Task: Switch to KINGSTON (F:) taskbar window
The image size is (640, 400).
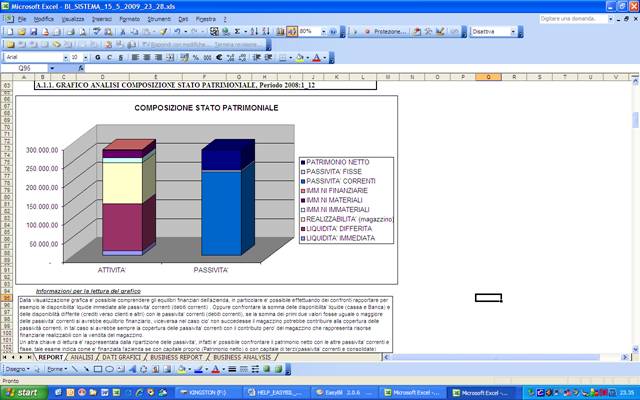Action: pos(209,393)
